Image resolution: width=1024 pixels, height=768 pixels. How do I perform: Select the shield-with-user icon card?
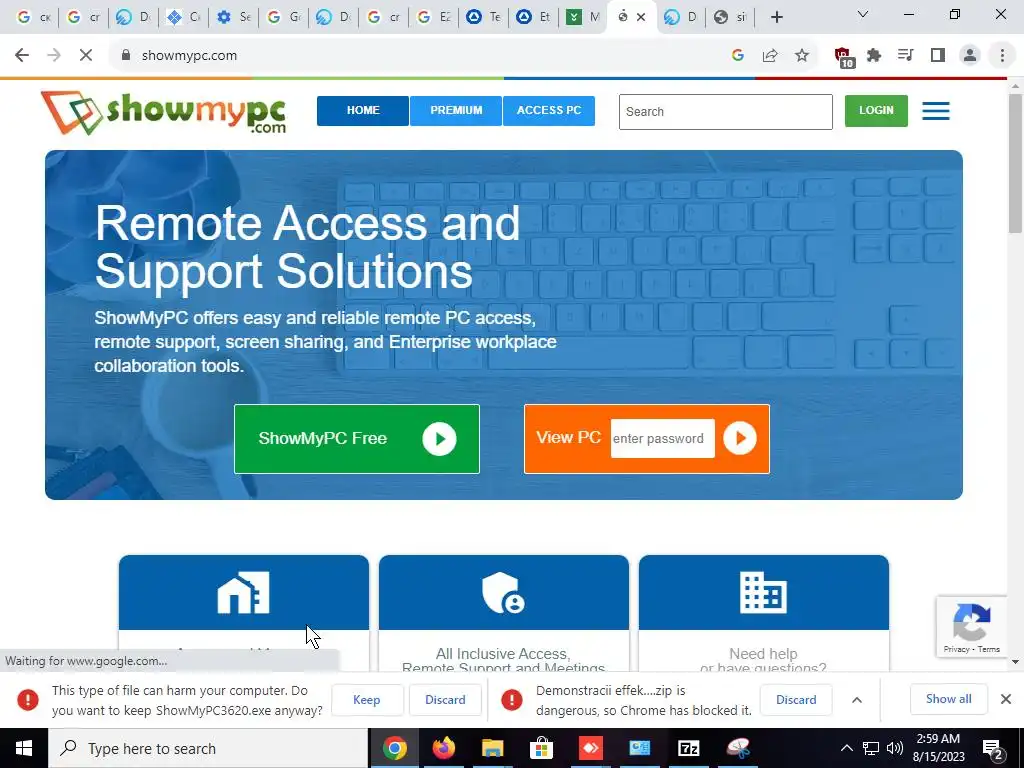(x=503, y=593)
